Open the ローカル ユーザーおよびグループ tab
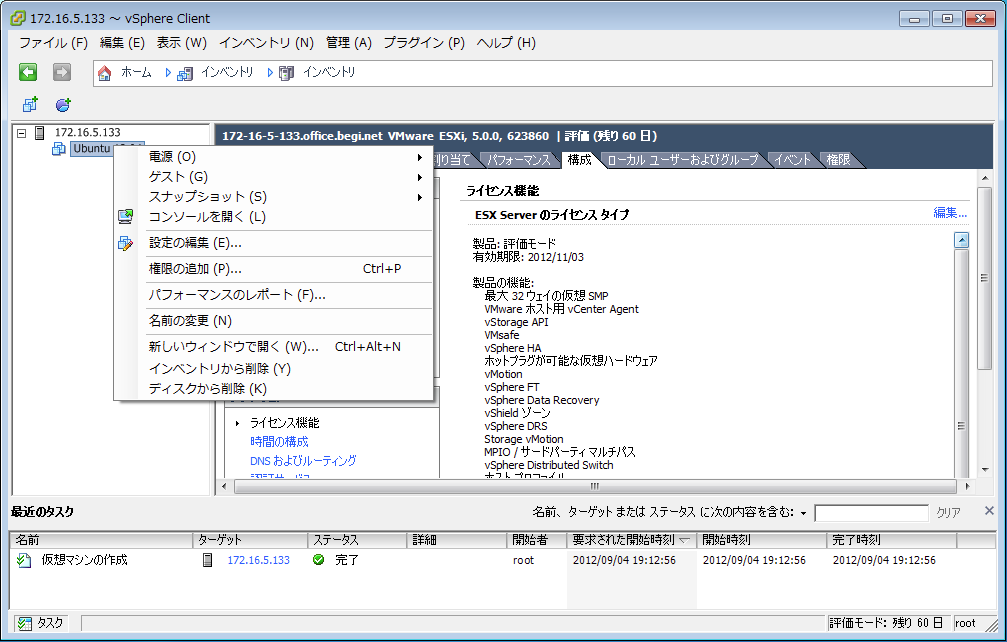The image size is (1007, 642). coord(683,160)
